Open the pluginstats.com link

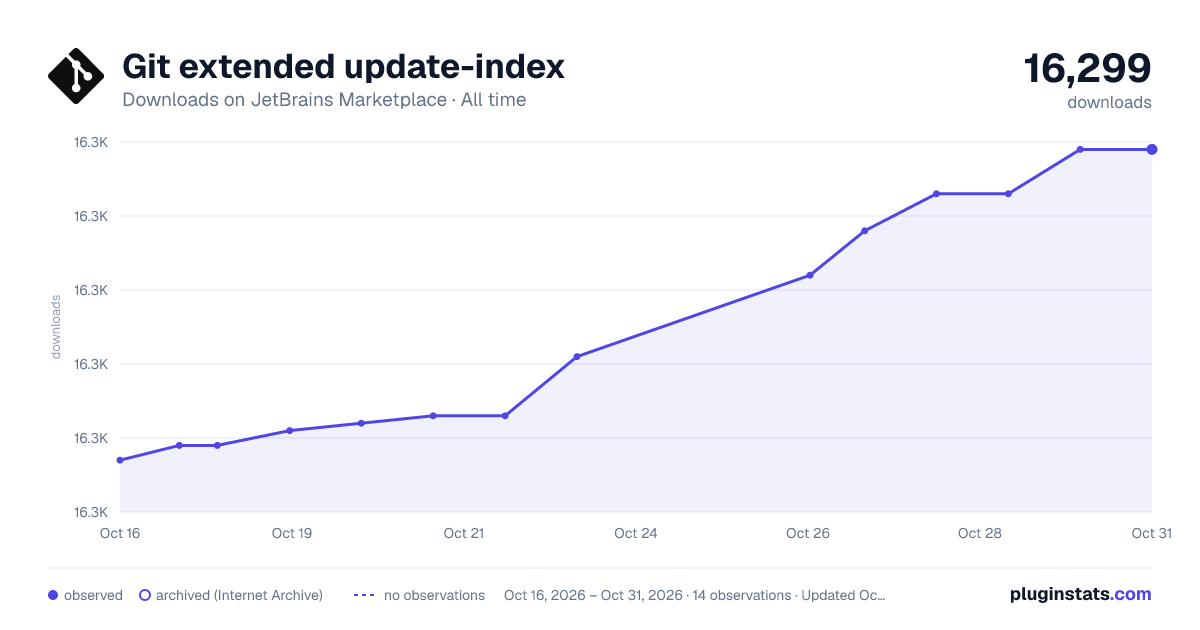(1080, 594)
